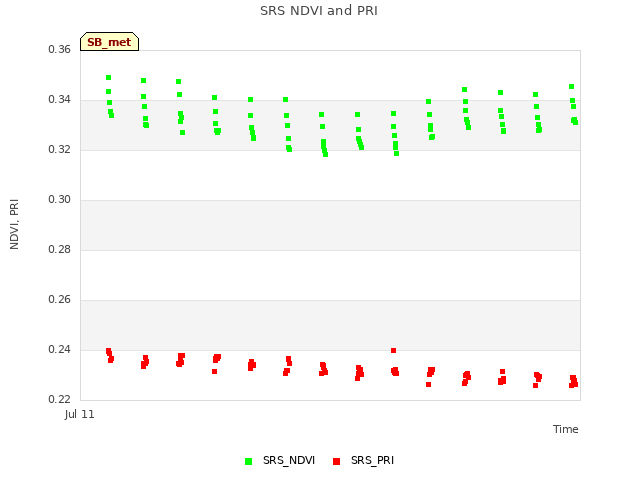Click the Jul 11 date tick label
Screen dimensions: 640x480
[x=80, y=415]
